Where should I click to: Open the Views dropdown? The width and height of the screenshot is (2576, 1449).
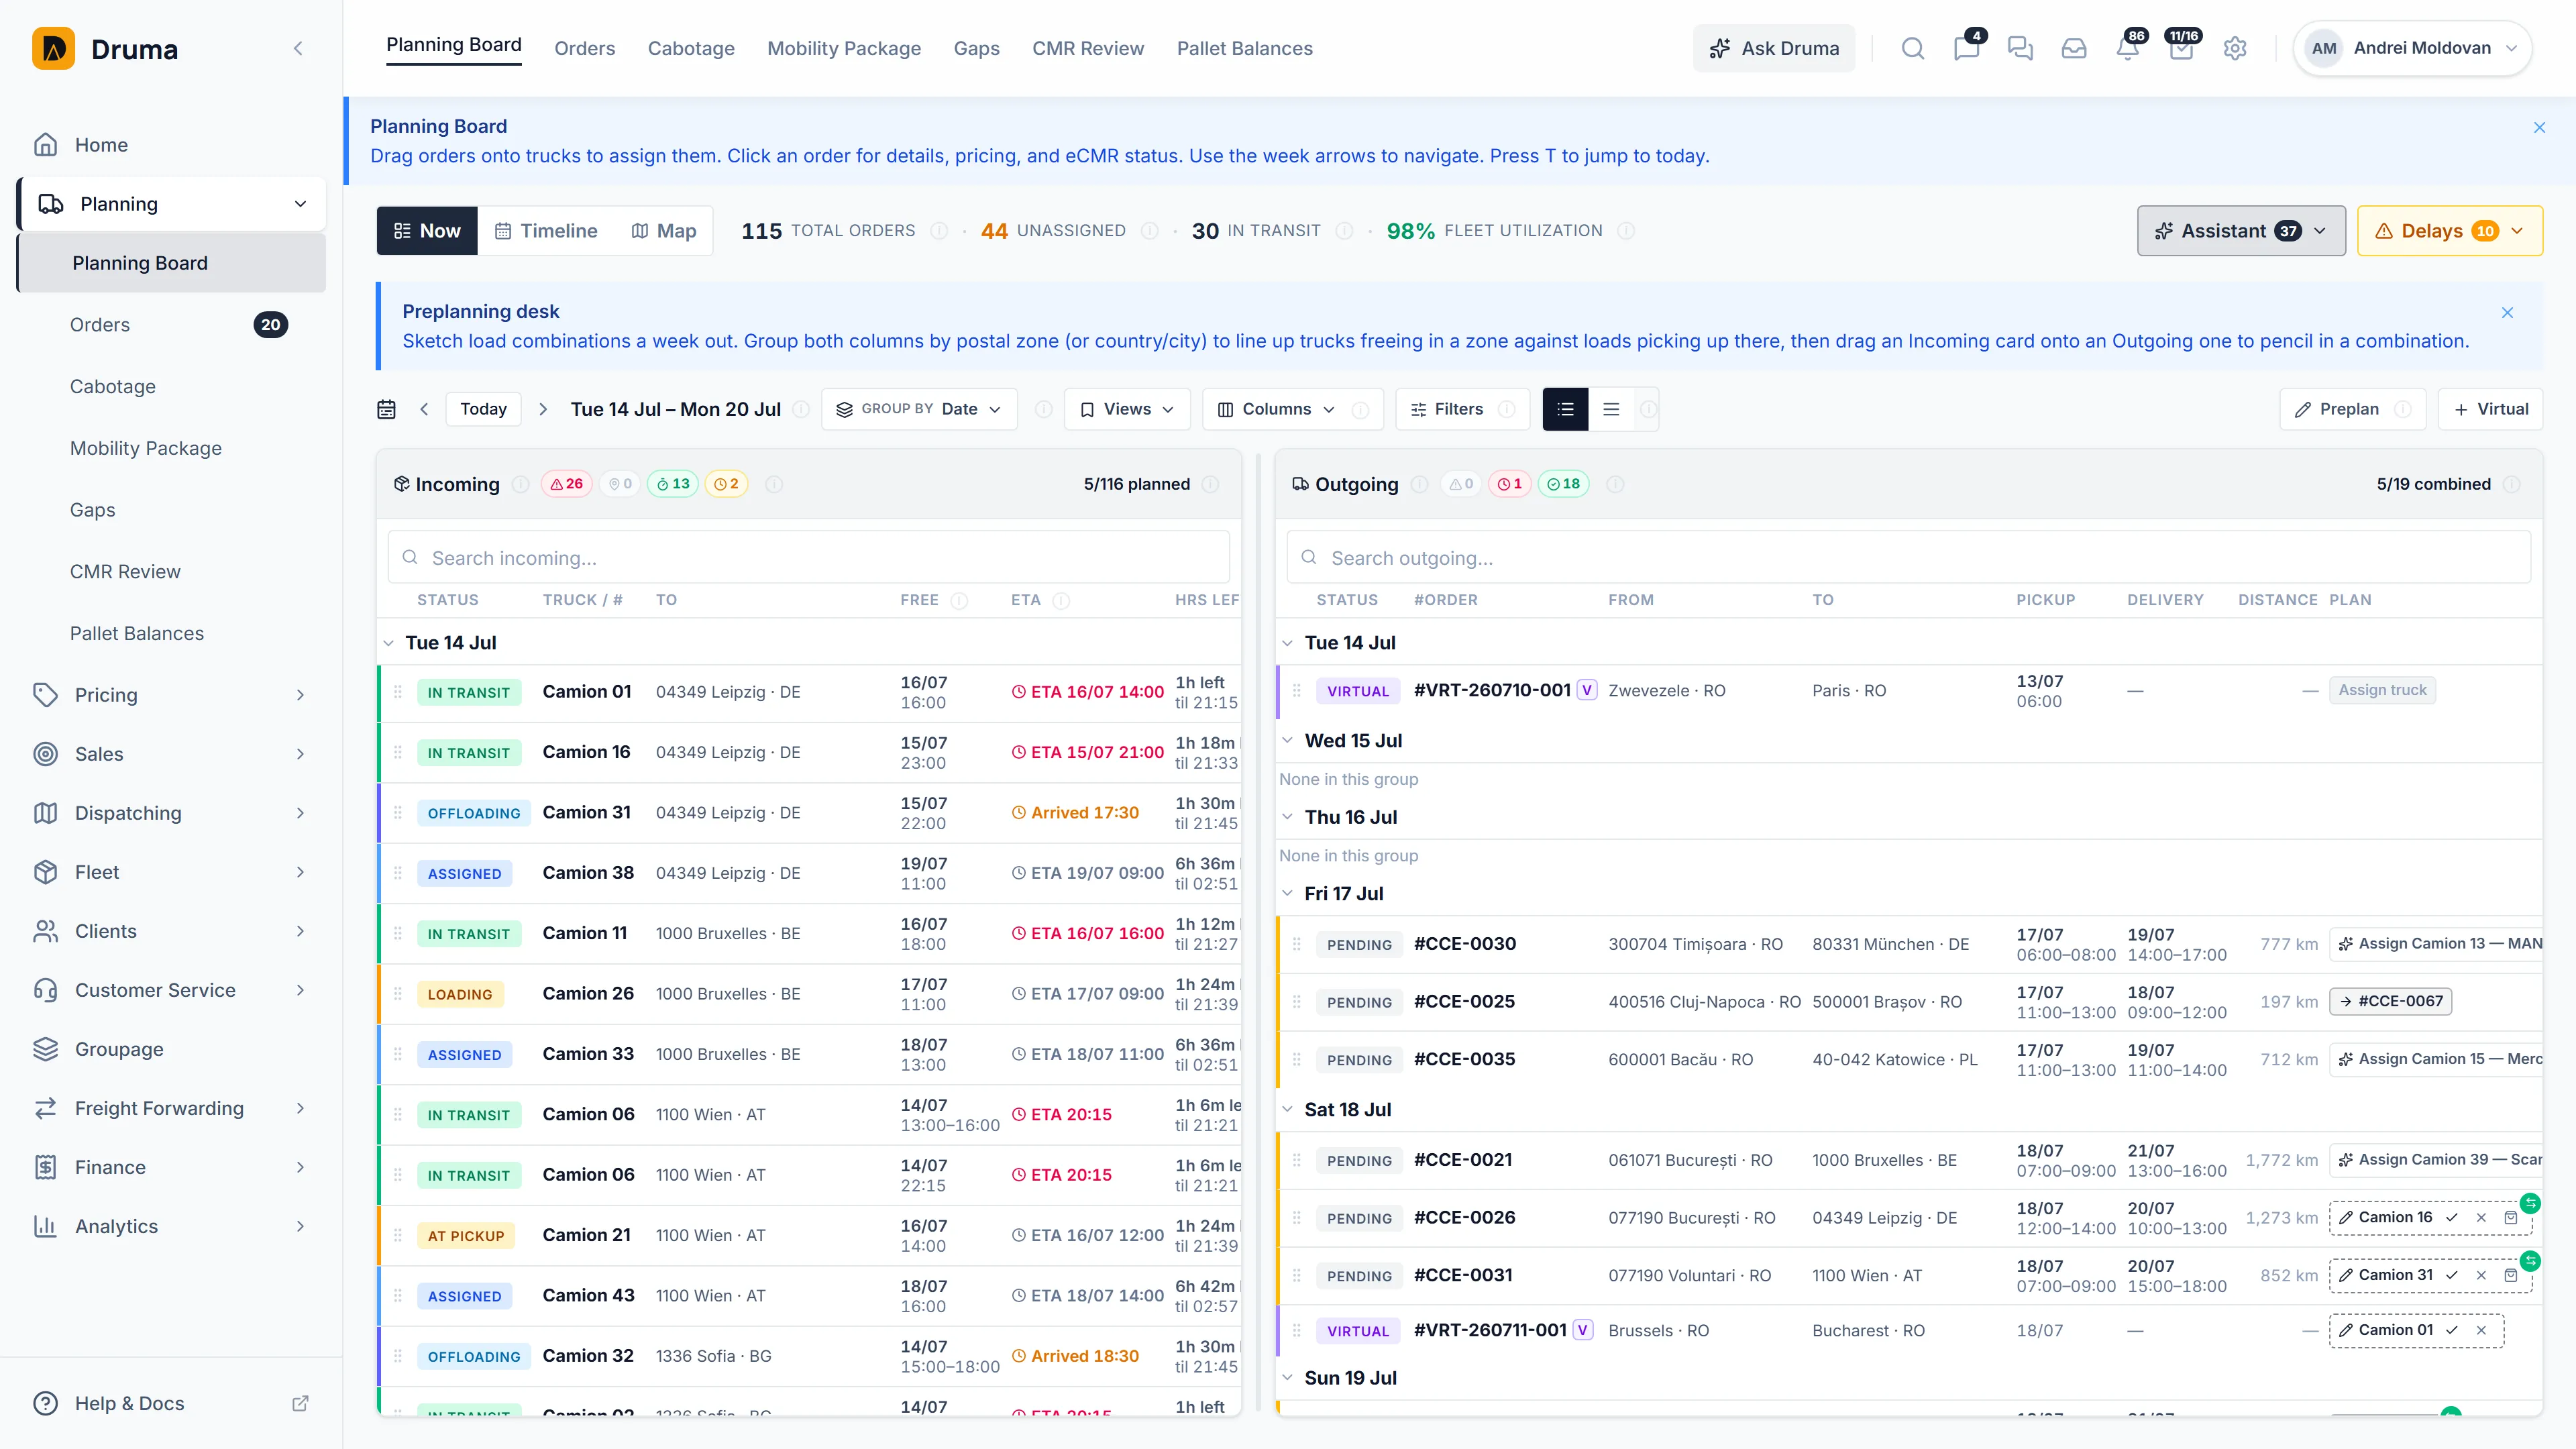point(1127,409)
